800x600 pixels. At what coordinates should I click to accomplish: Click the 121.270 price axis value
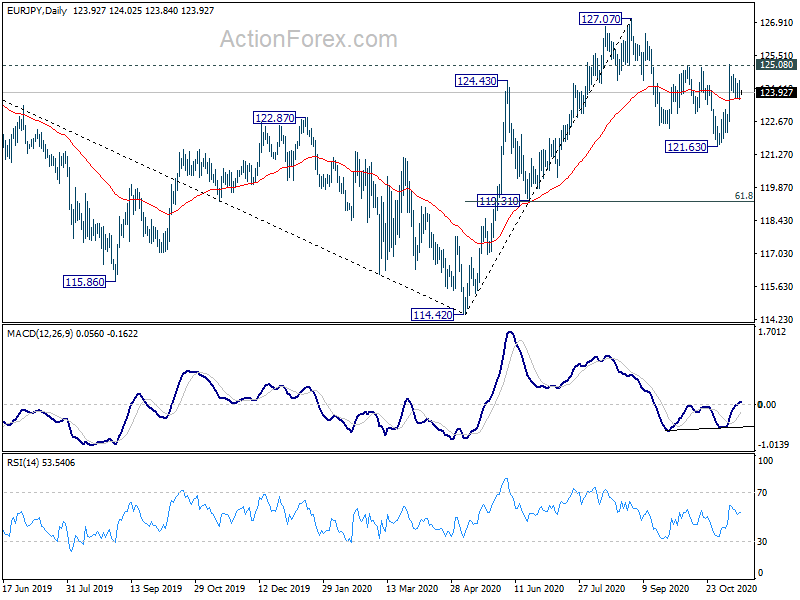coord(777,155)
